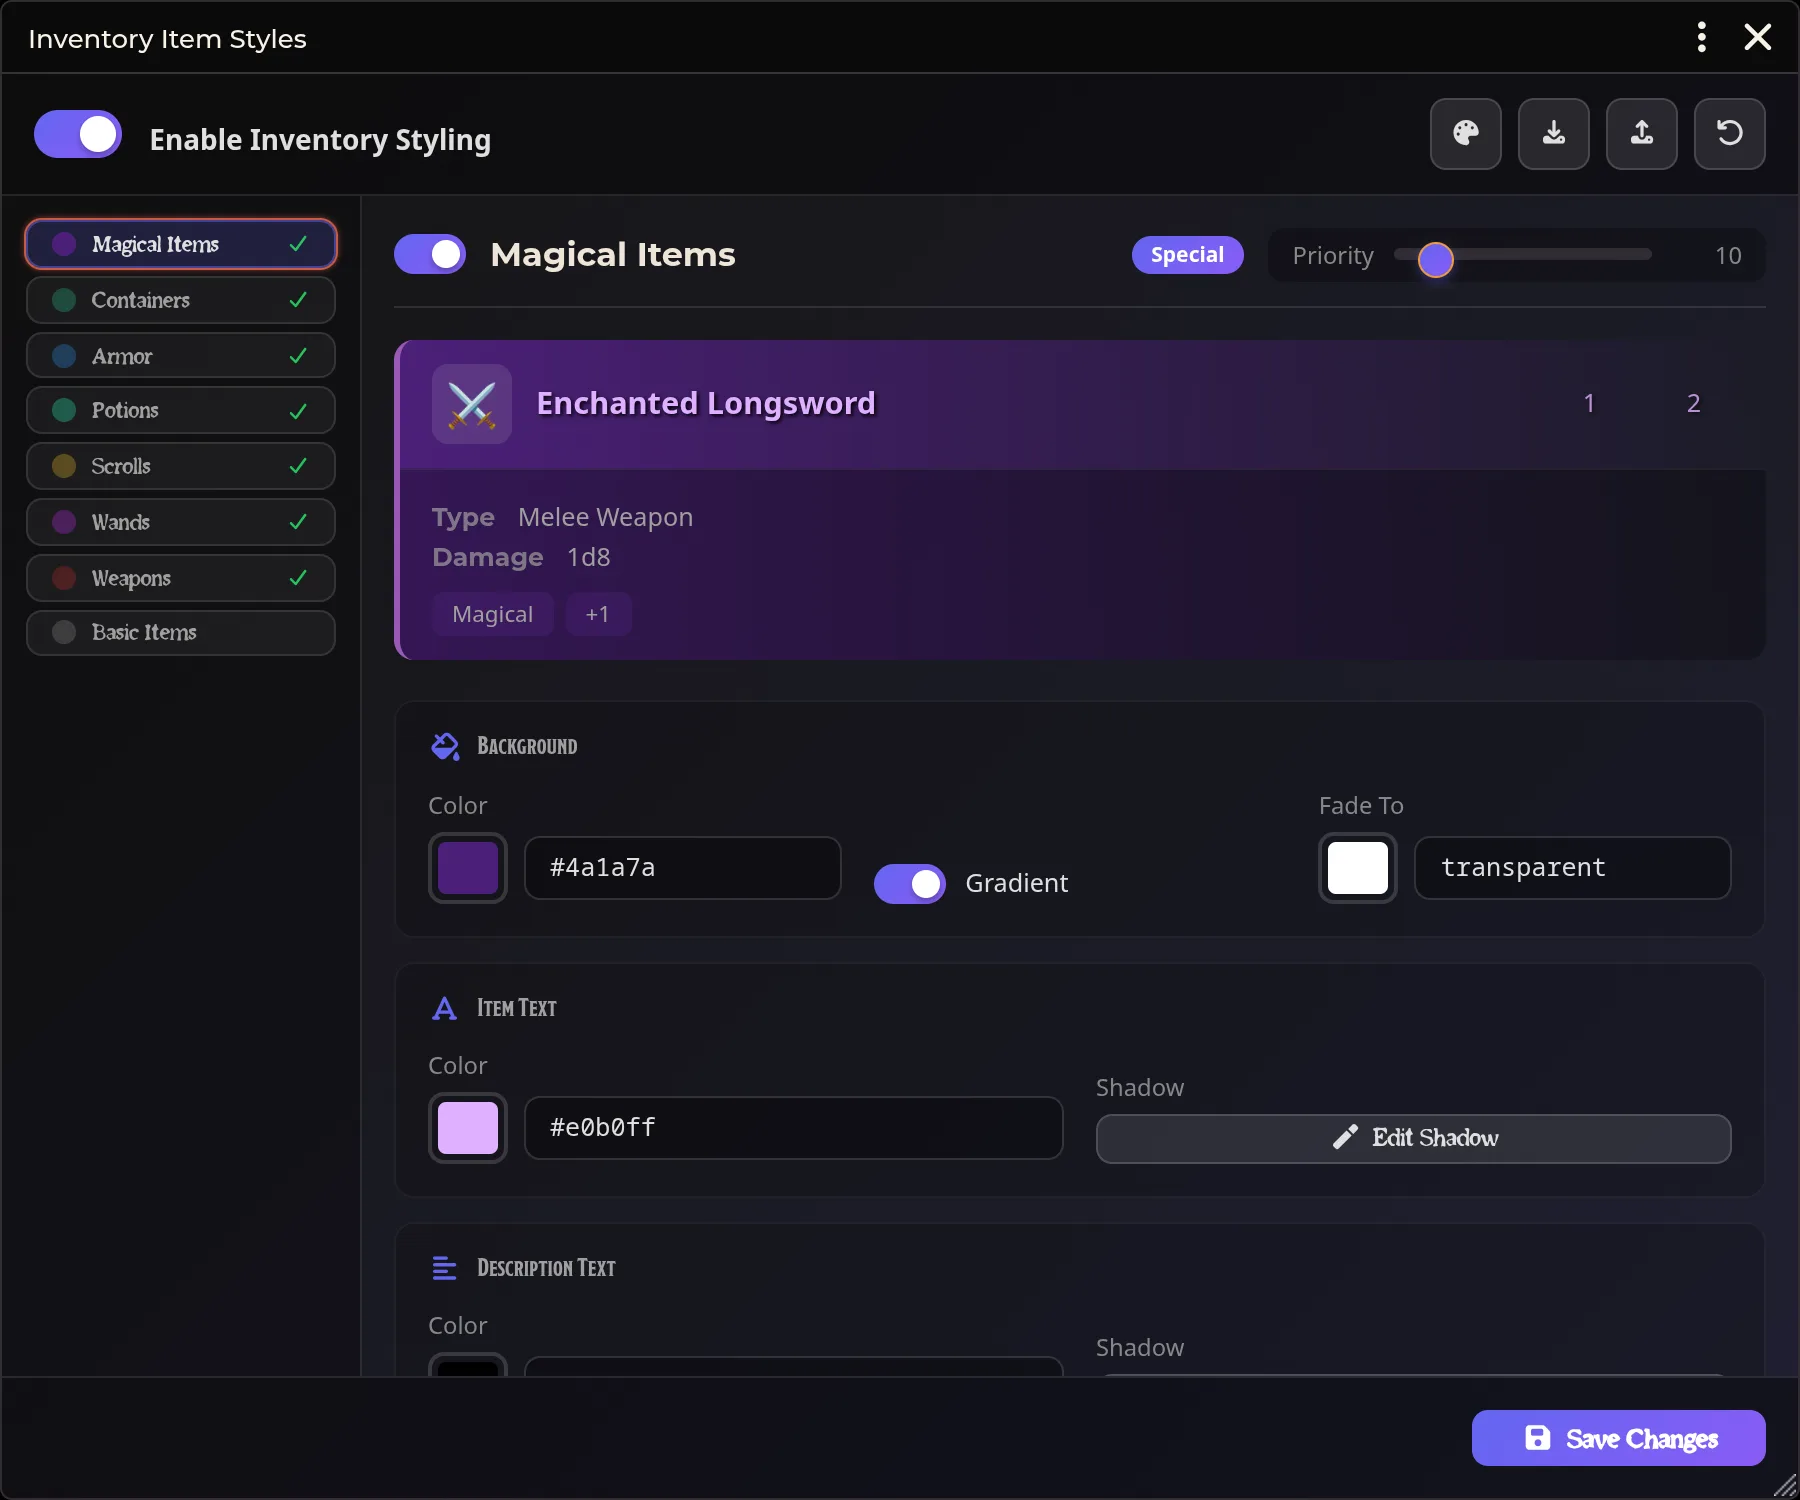Viewport: 1800px width, 1500px height.
Task: Select the Basic Items category
Action: coord(181,632)
